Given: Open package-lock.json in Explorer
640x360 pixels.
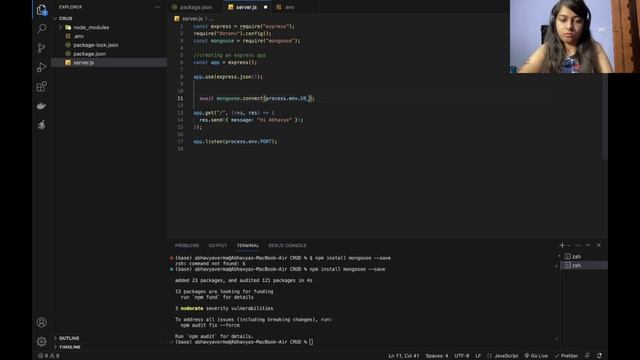Looking at the screenshot, I should click(109, 45).
